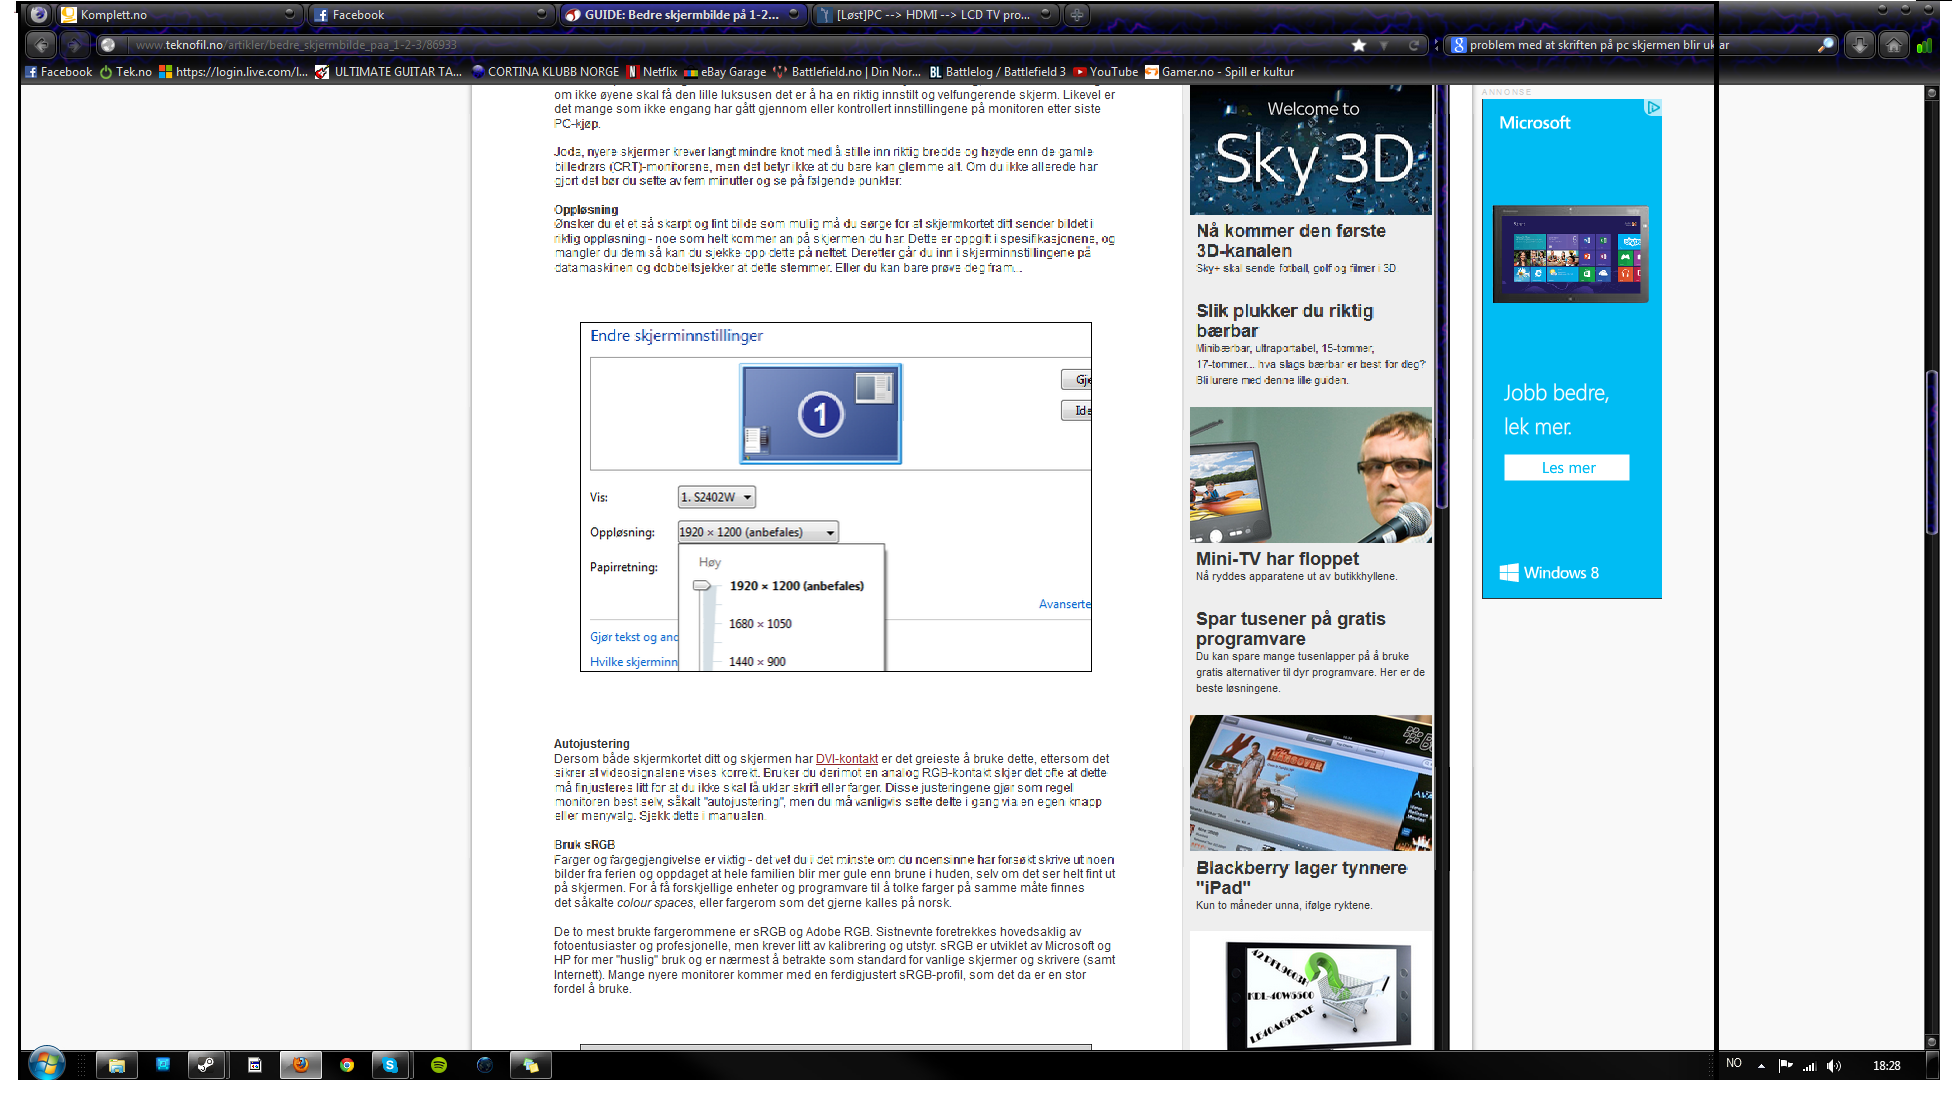Bookmark this page with the star icon
The width and height of the screenshot is (1952, 1104).
(1358, 45)
